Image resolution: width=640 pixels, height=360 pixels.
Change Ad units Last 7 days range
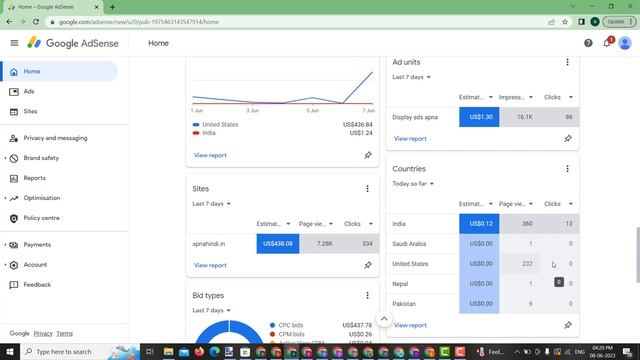[411, 77]
